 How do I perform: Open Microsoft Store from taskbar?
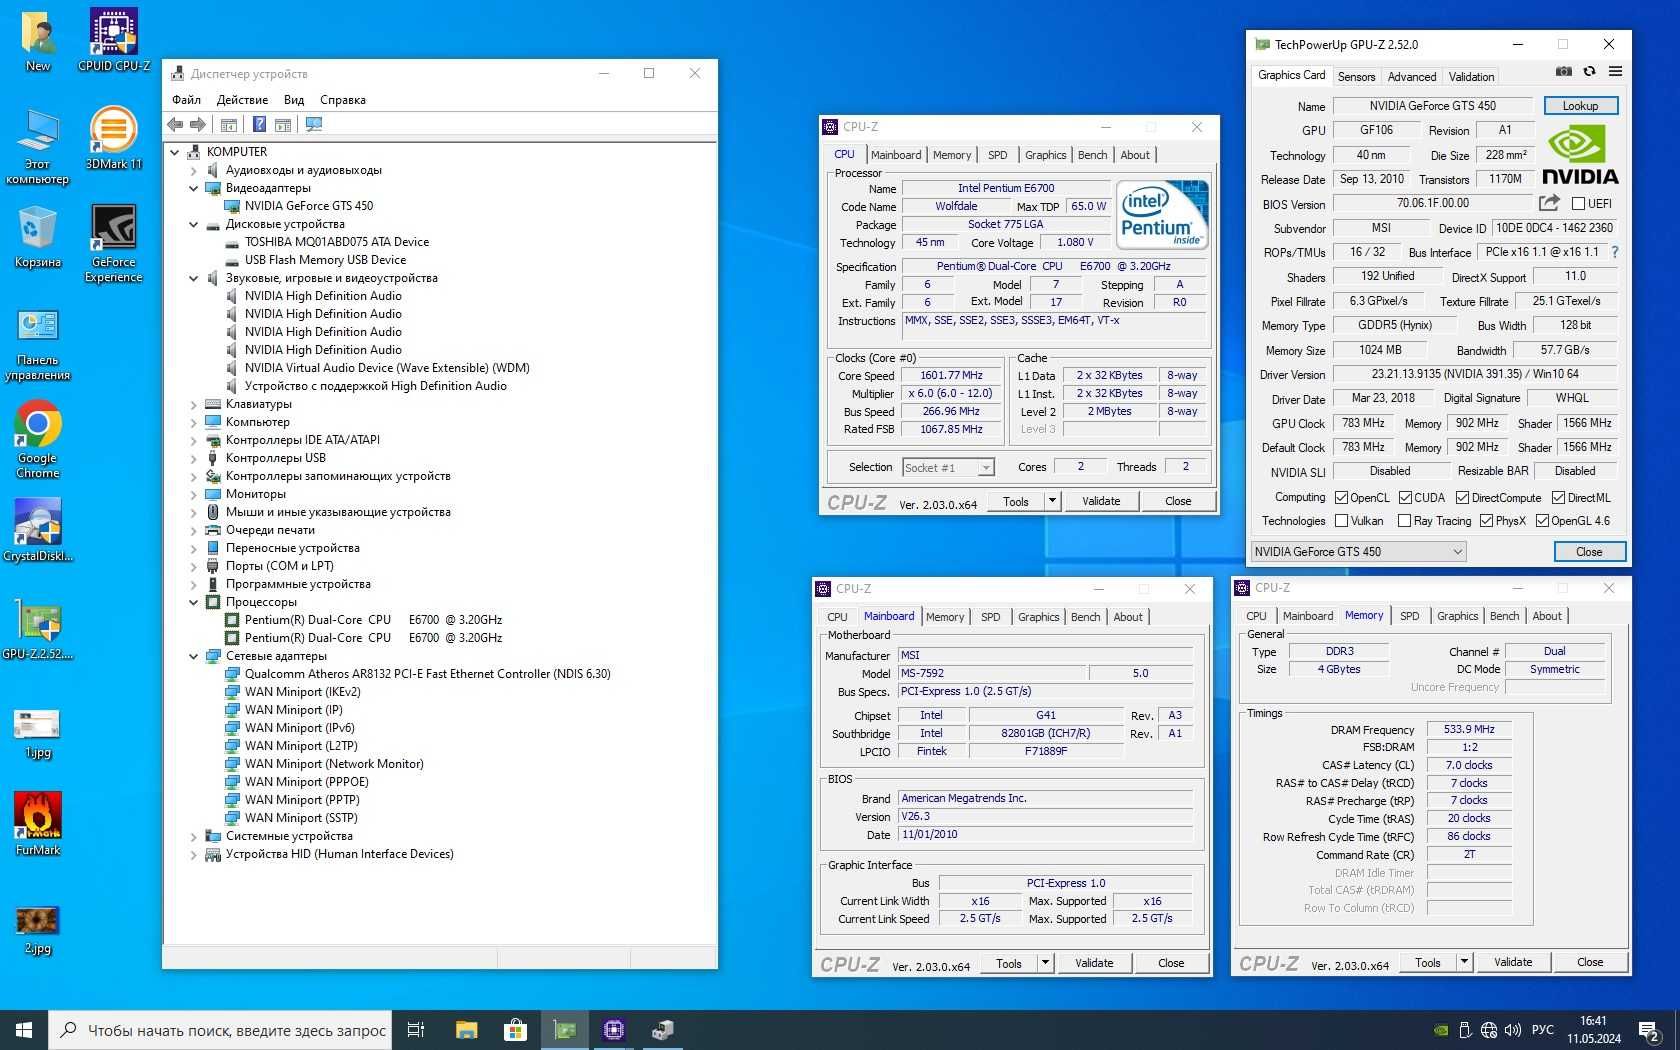tap(515, 1030)
